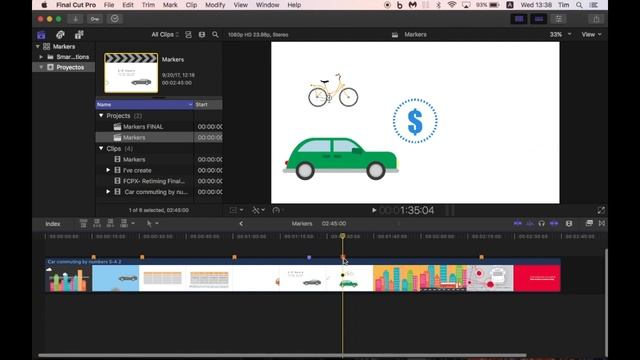Collapse the Projects group triangle

[101, 116]
